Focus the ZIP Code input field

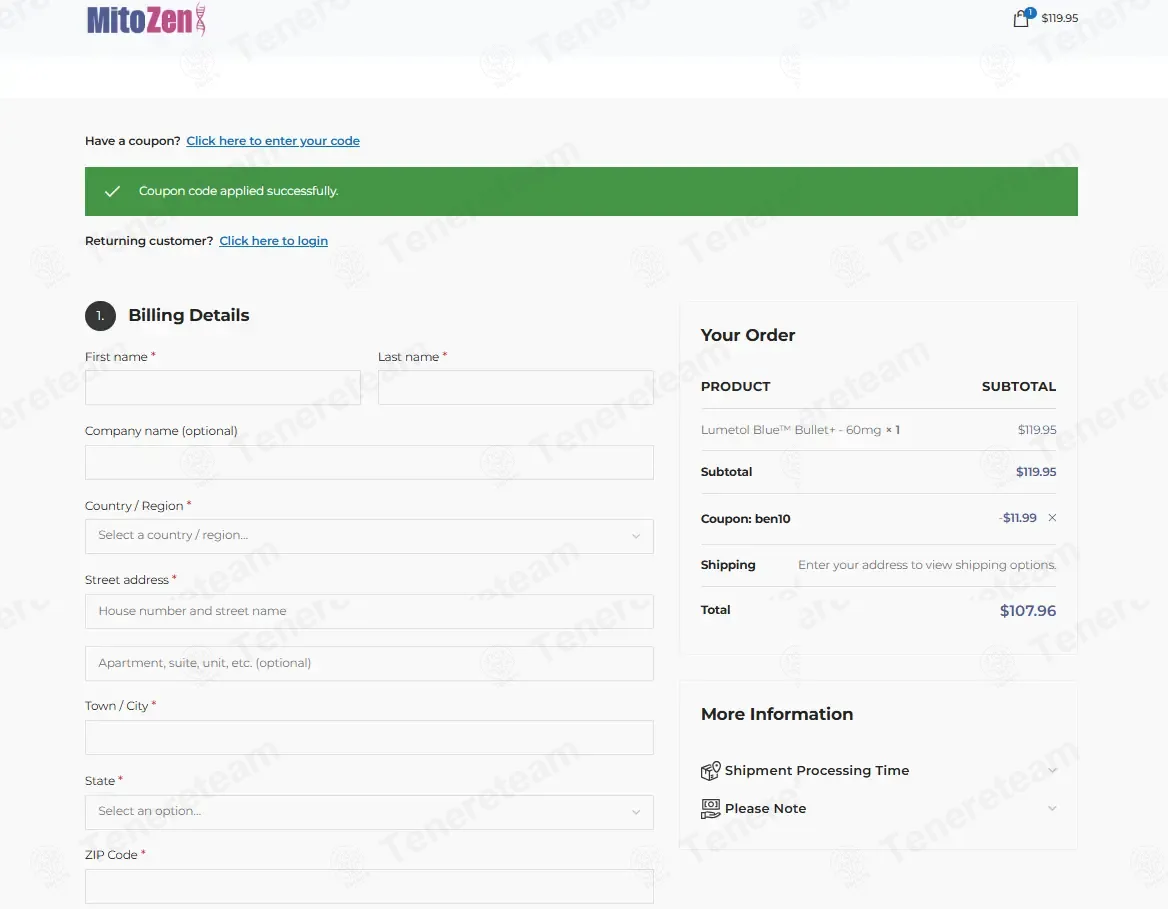click(x=369, y=887)
